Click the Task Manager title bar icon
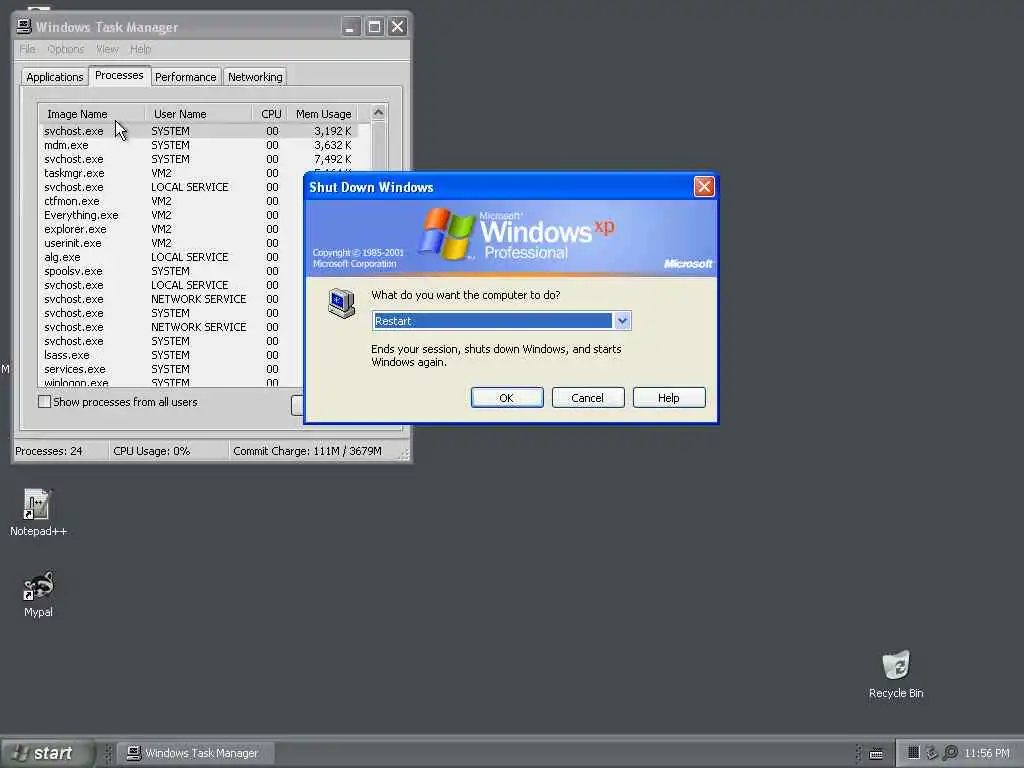 [x=24, y=26]
